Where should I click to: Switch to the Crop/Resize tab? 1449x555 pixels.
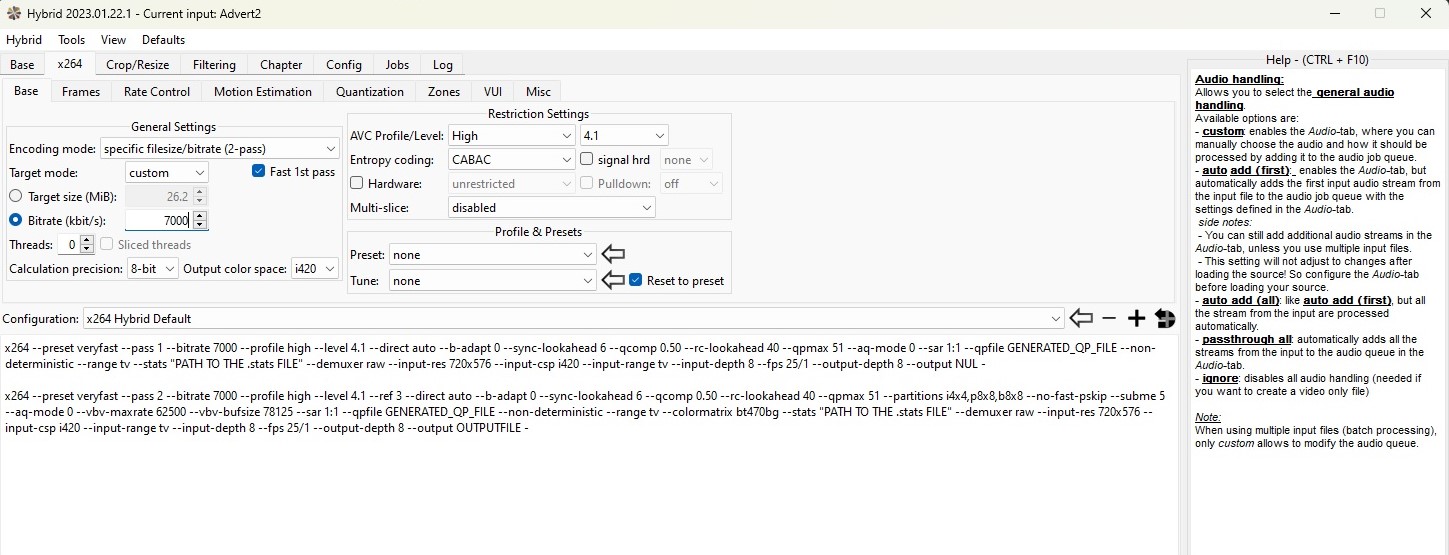138,64
